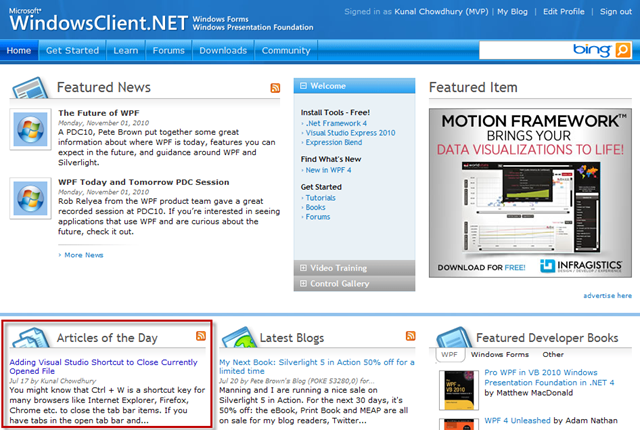Click the Articles of the Day documents icon

30,337
